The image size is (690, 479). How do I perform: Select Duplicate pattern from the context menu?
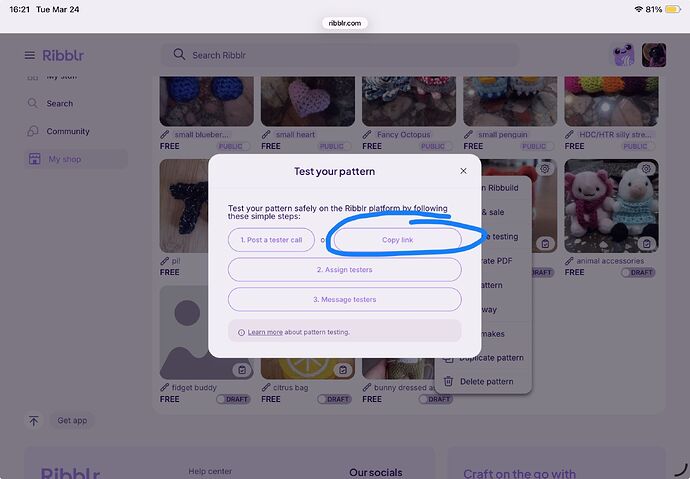tap(491, 357)
